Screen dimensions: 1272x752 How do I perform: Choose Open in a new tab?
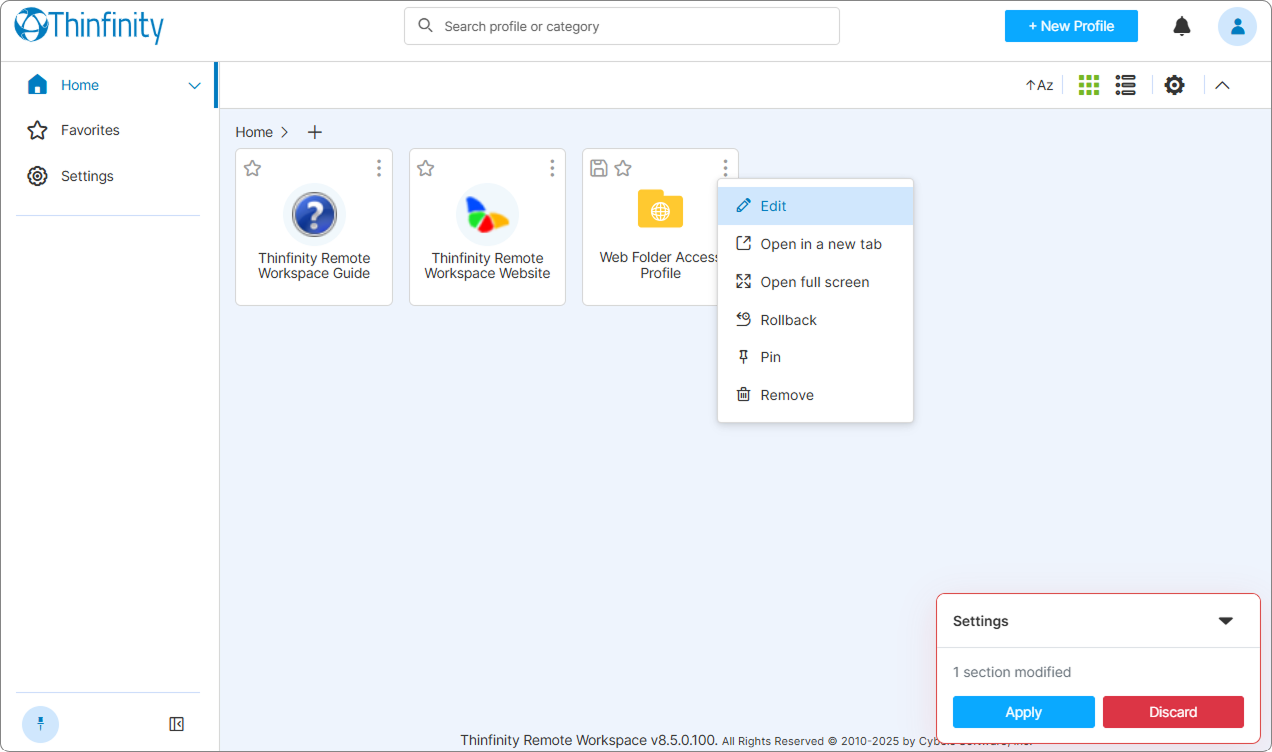point(815,244)
